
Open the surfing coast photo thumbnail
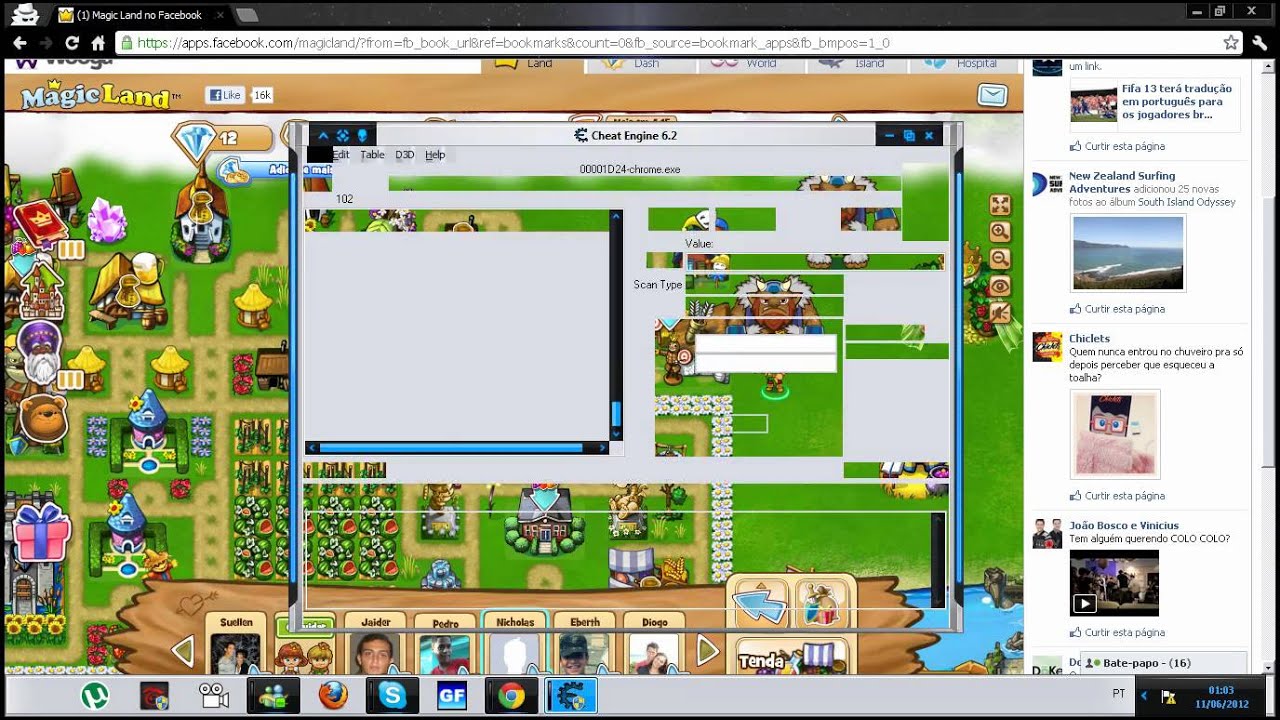pos(1127,252)
